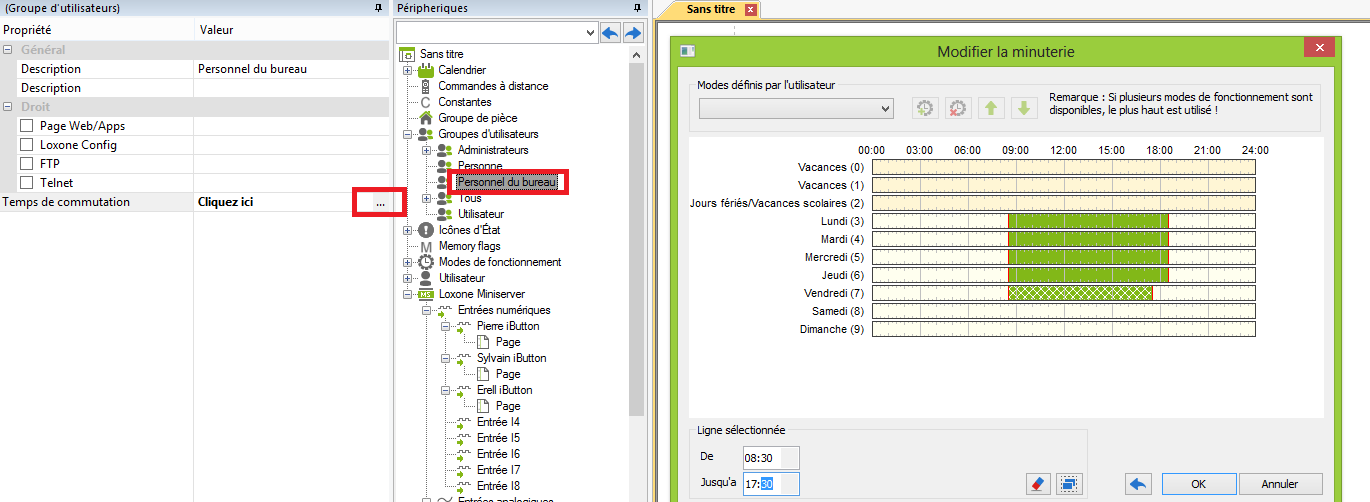
Task: Click the eraser icon in minuterie dialog
Action: [1037, 484]
